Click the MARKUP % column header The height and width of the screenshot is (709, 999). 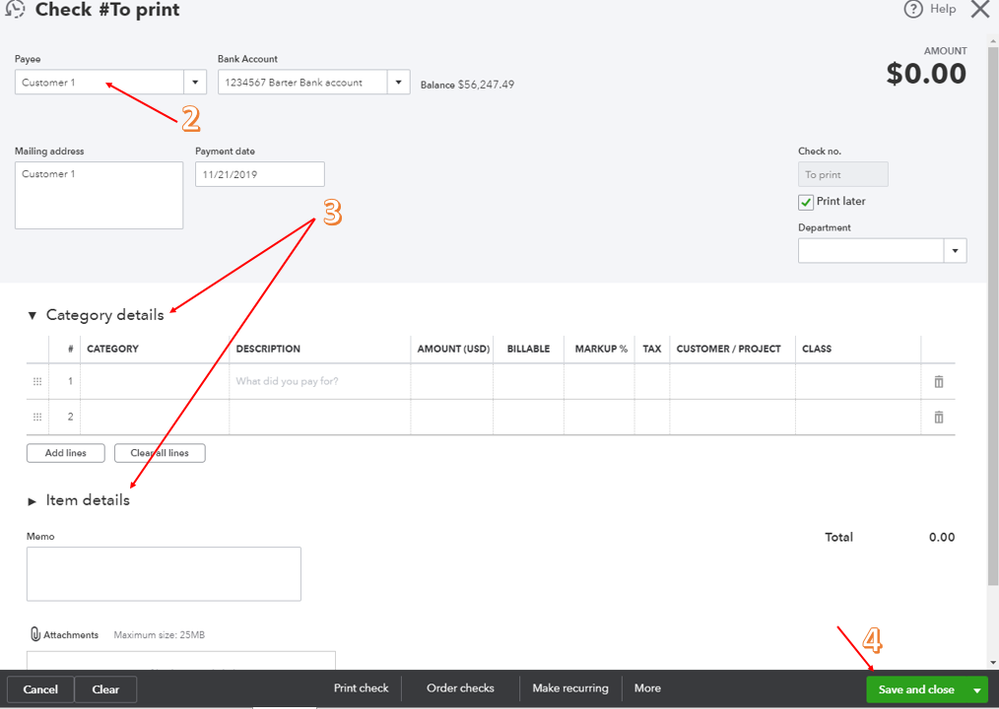[x=601, y=348]
